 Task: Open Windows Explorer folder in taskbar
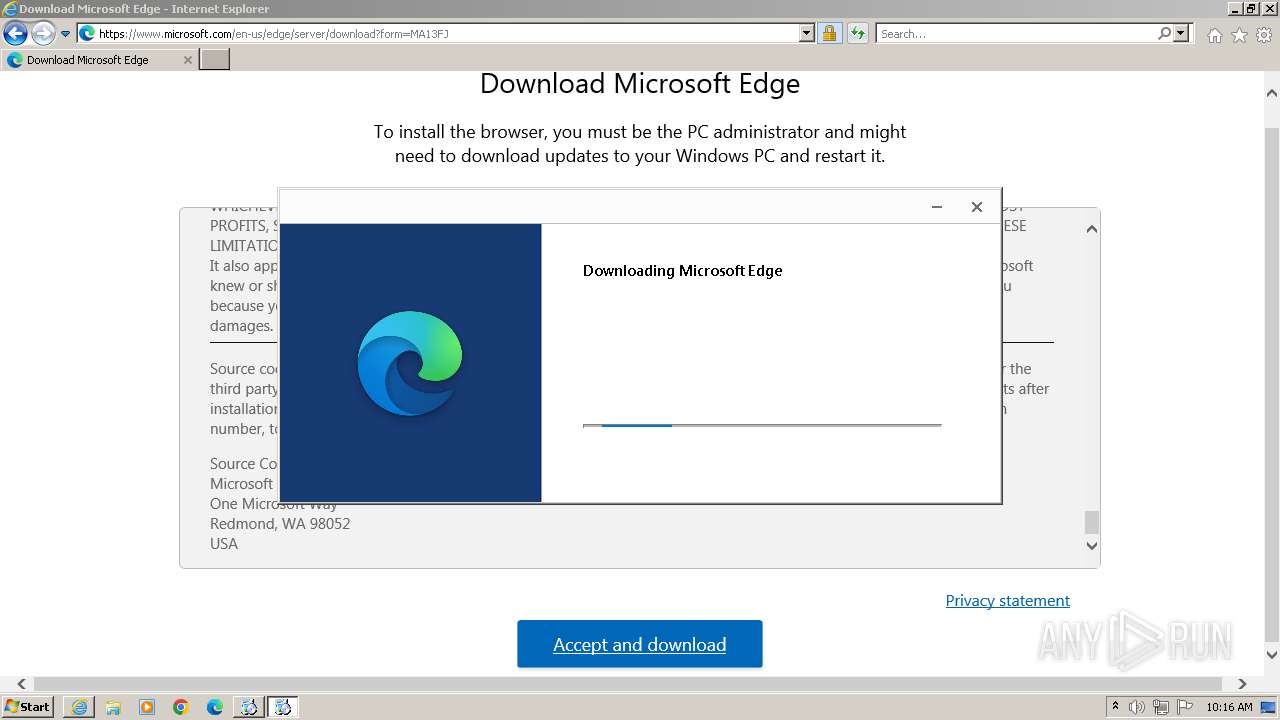(x=113, y=707)
